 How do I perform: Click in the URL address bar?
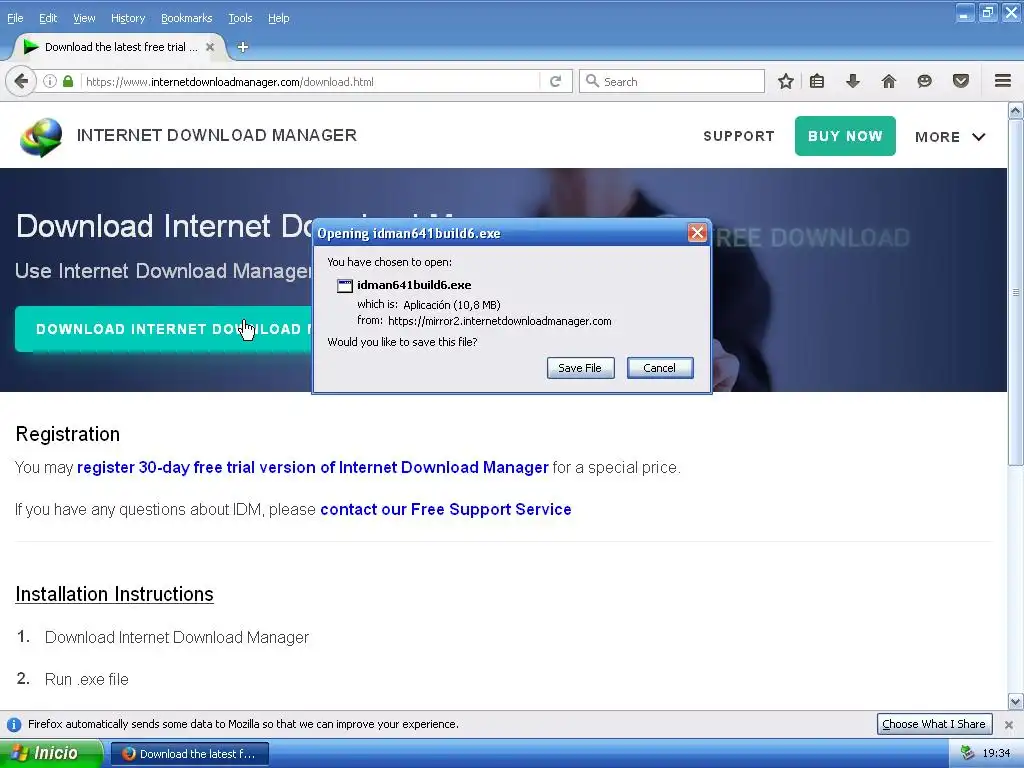pos(311,82)
